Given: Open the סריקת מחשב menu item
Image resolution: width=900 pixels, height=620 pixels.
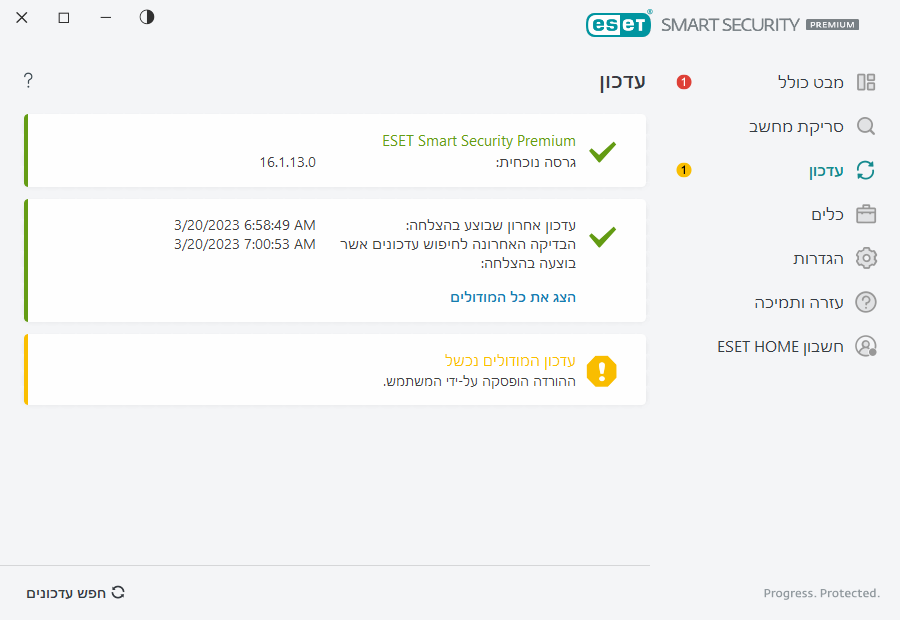Looking at the screenshot, I should [796, 127].
